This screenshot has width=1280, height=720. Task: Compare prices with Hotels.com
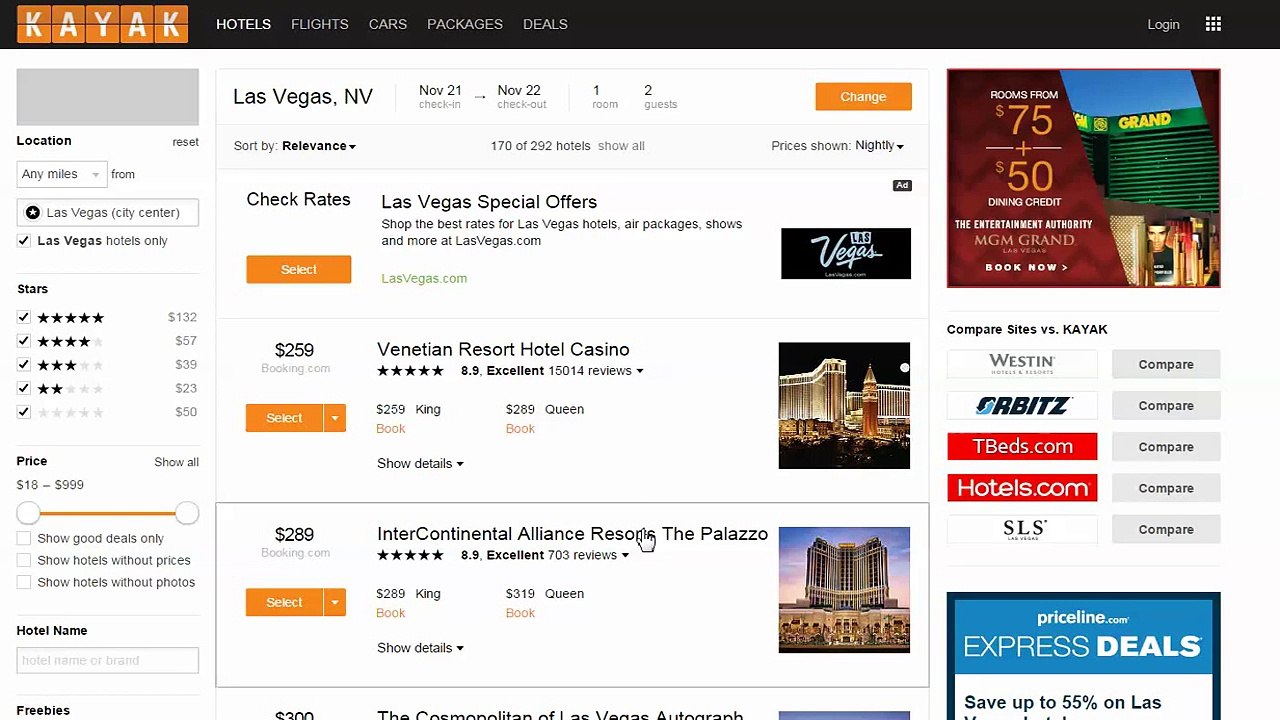point(1166,488)
